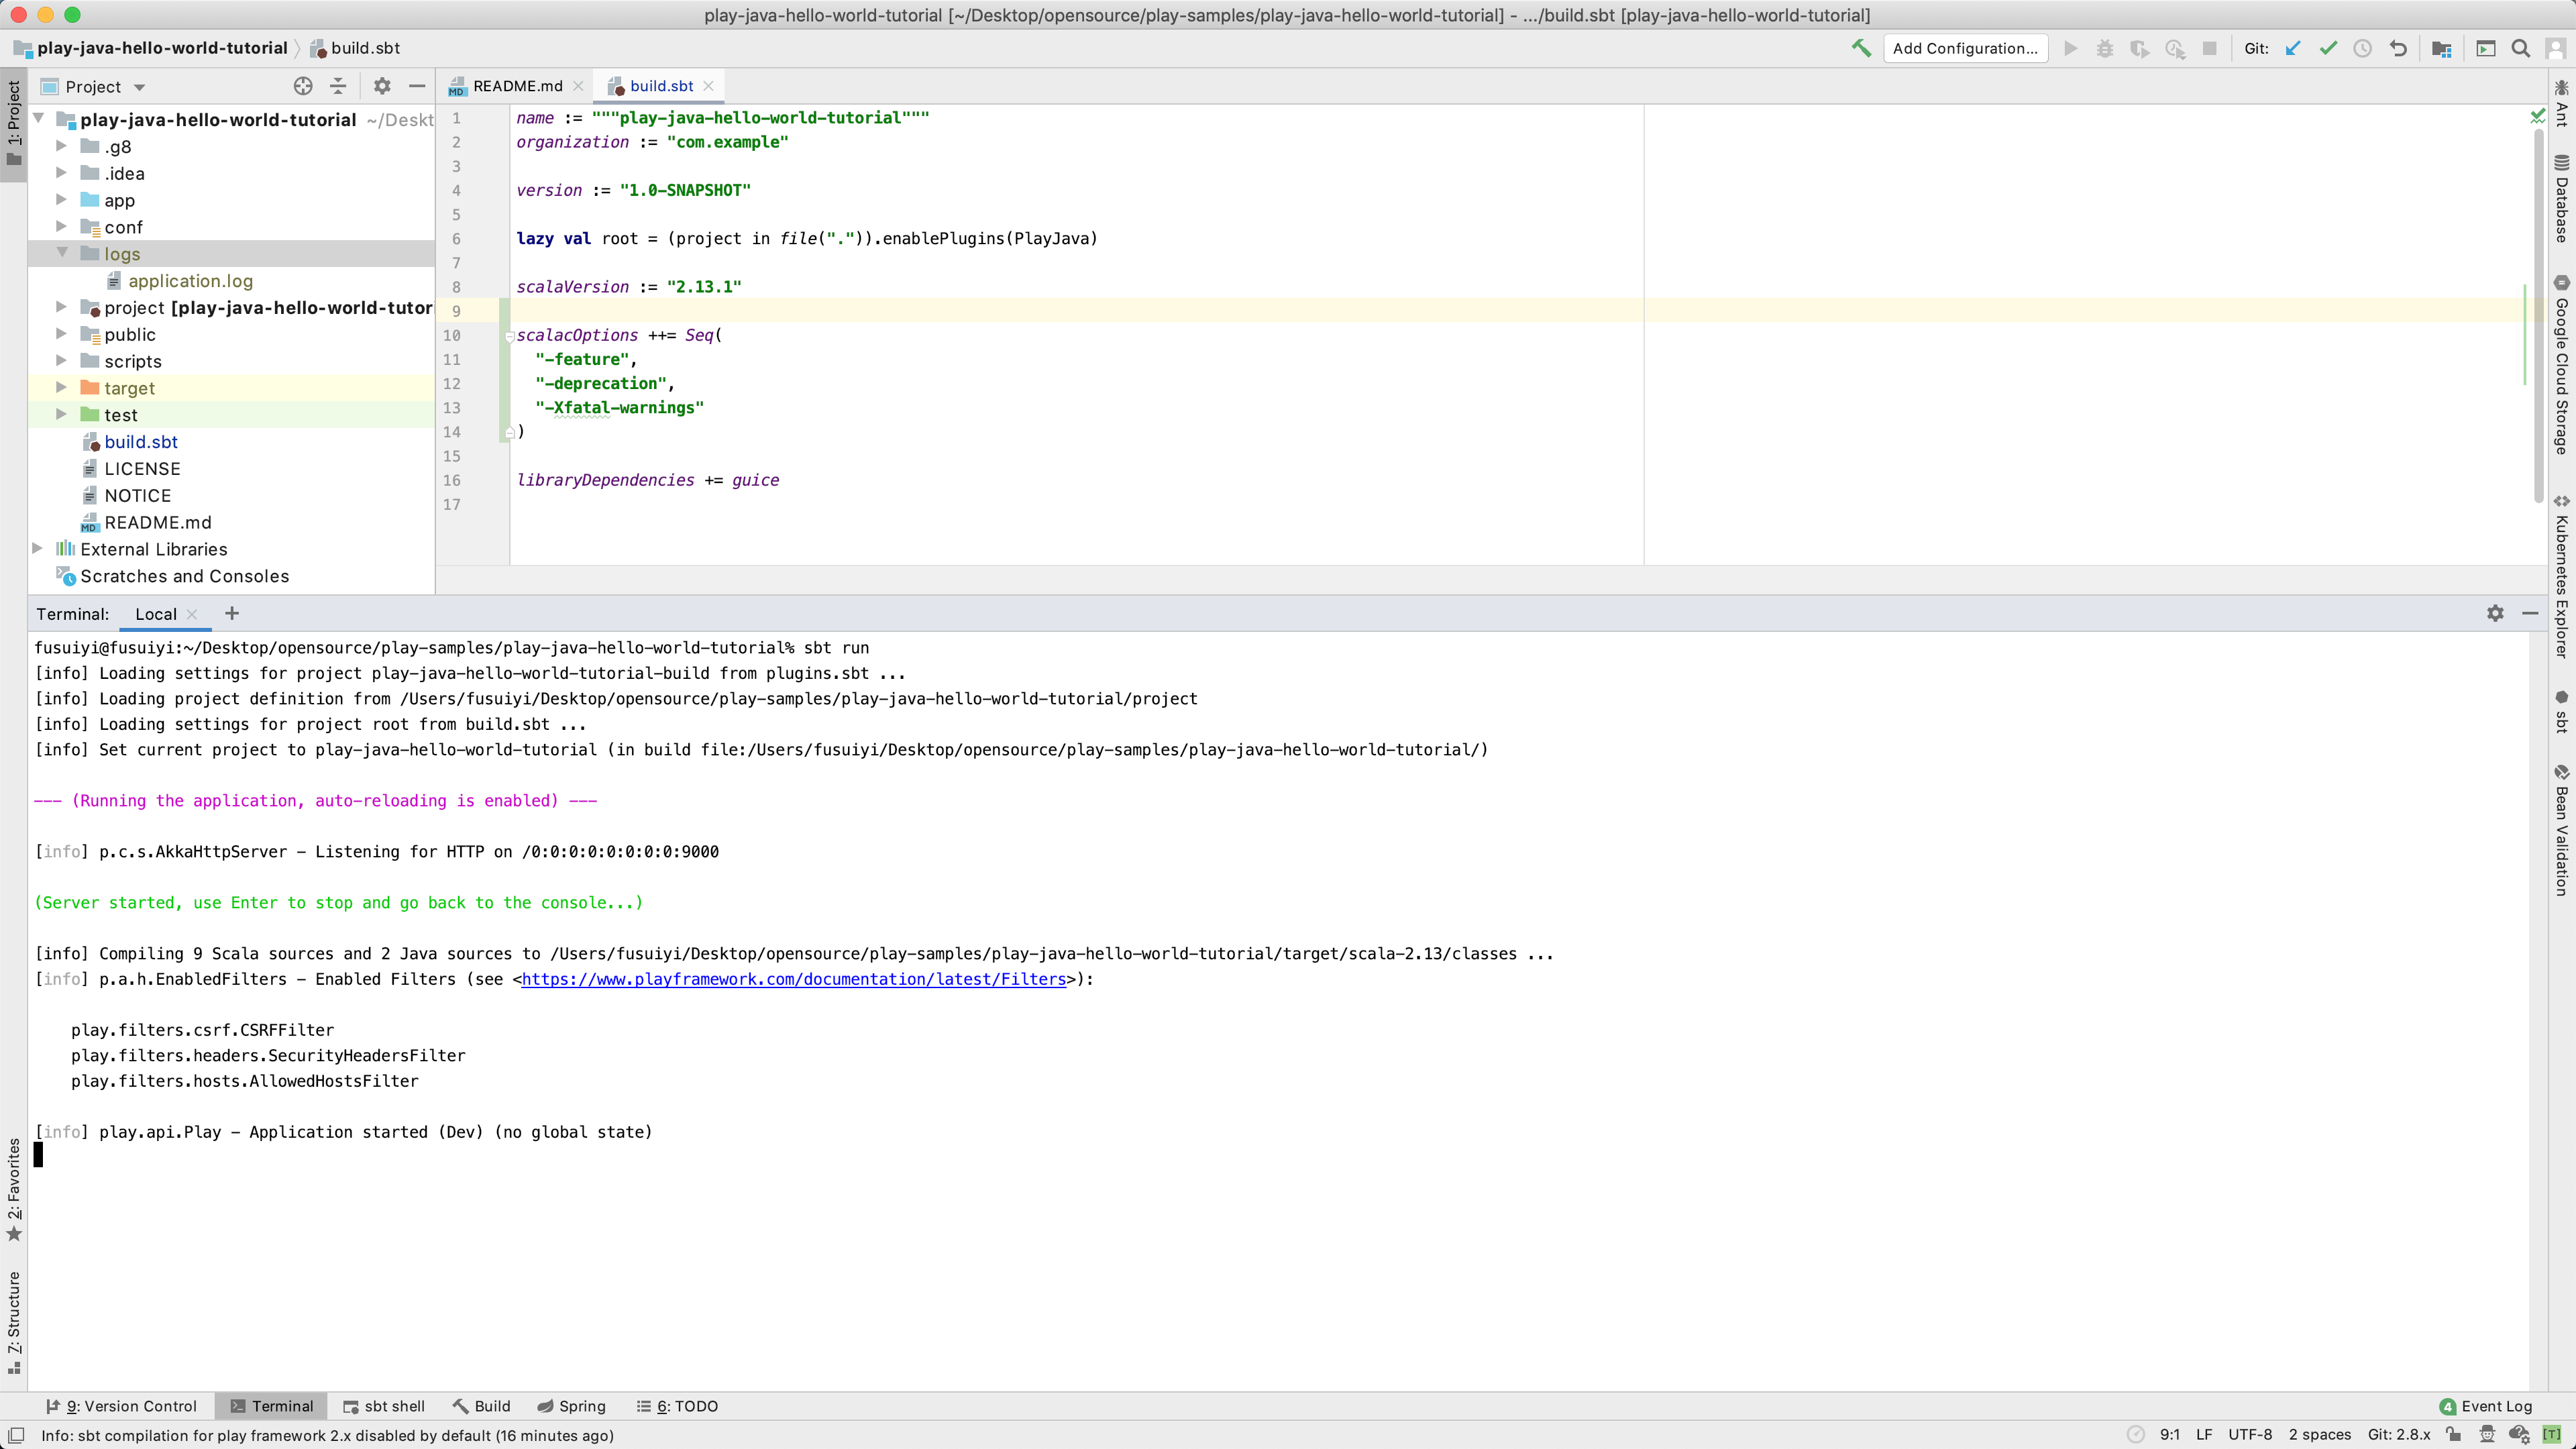The height and width of the screenshot is (1449, 2576).
Task: Toggle Google Cloud Storage tool window
Action: point(2561,366)
